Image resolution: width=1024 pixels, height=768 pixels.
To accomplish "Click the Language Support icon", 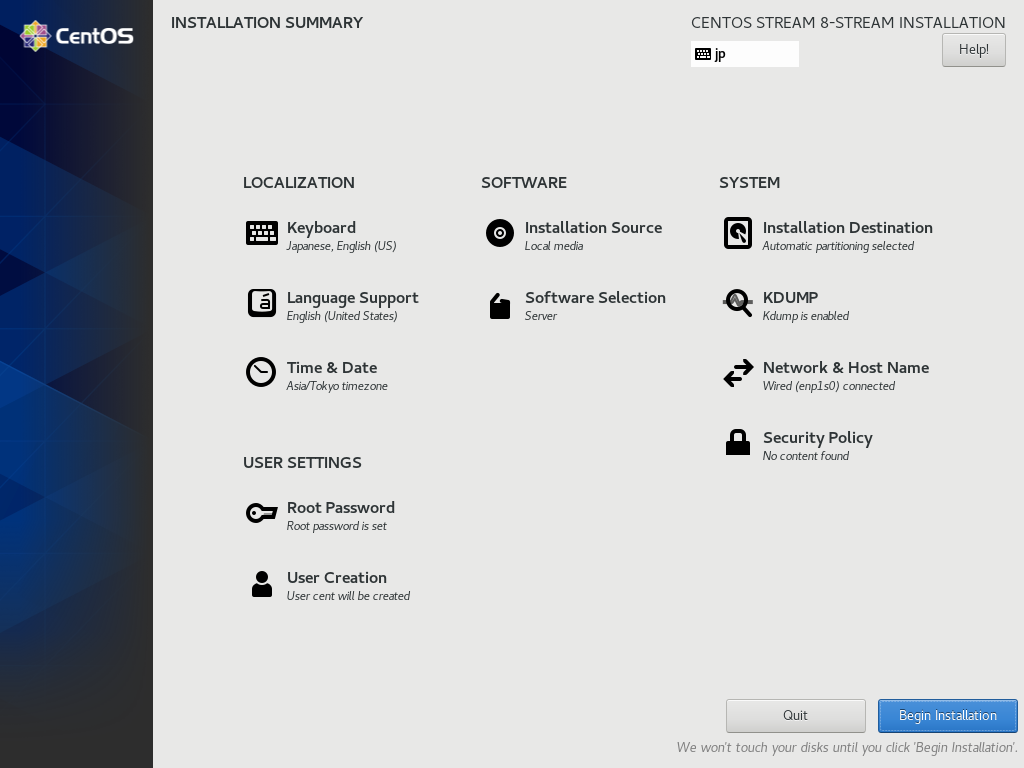I will click(262, 303).
